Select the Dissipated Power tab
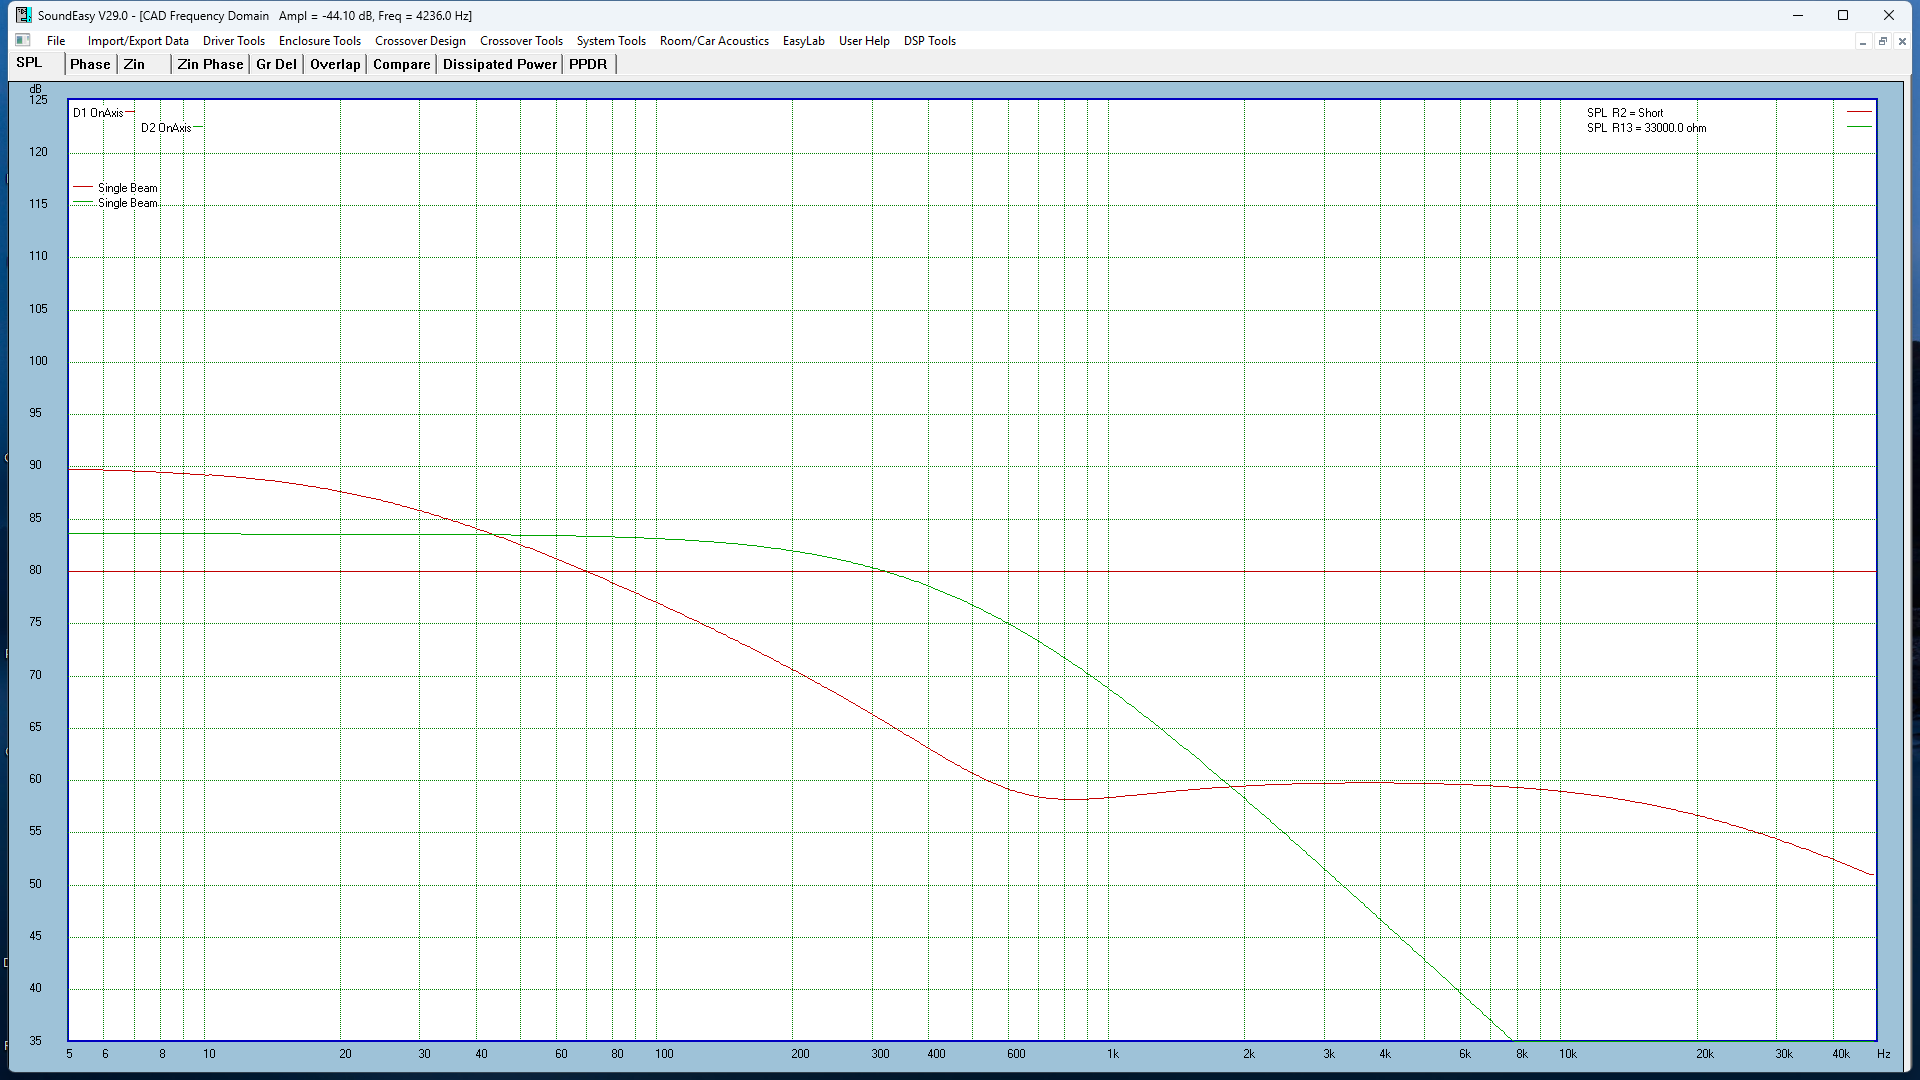The image size is (1920, 1080). click(500, 64)
